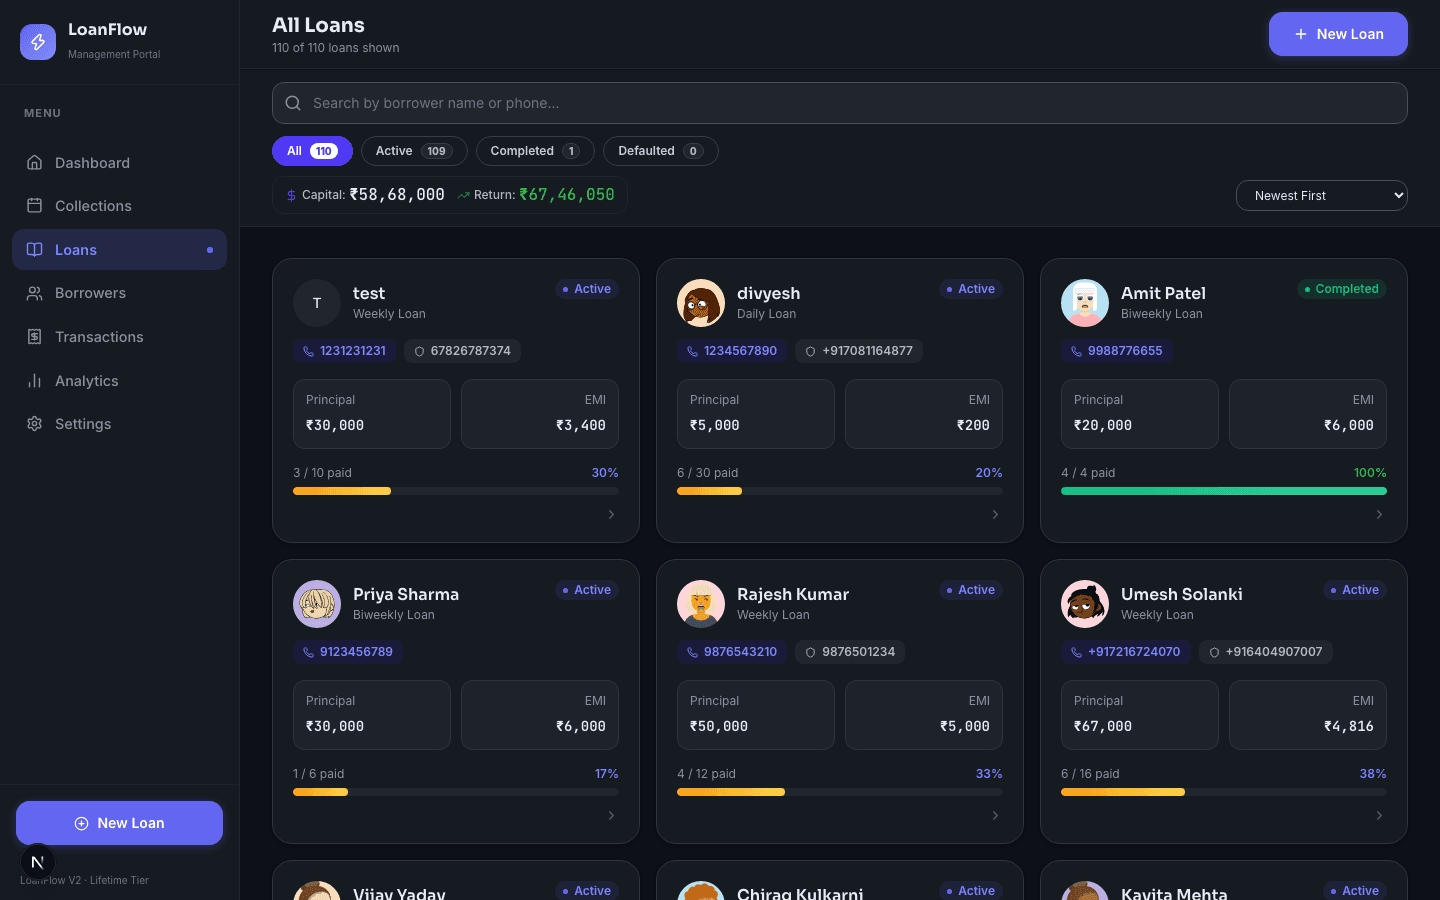Click the '110 of 110 loans shown' text

tap(336, 48)
